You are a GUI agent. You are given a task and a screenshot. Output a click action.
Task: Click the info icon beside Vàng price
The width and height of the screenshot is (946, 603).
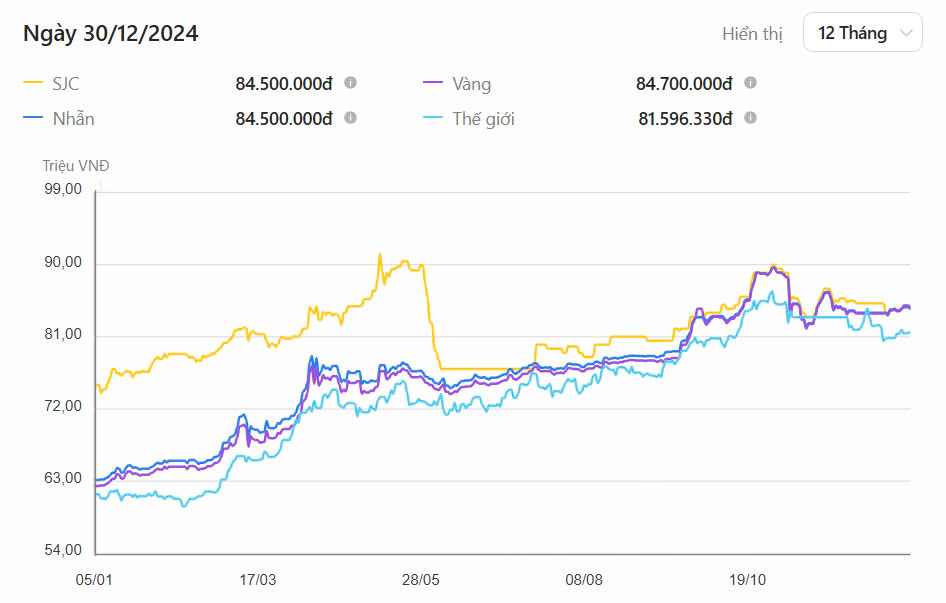point(750,84)
